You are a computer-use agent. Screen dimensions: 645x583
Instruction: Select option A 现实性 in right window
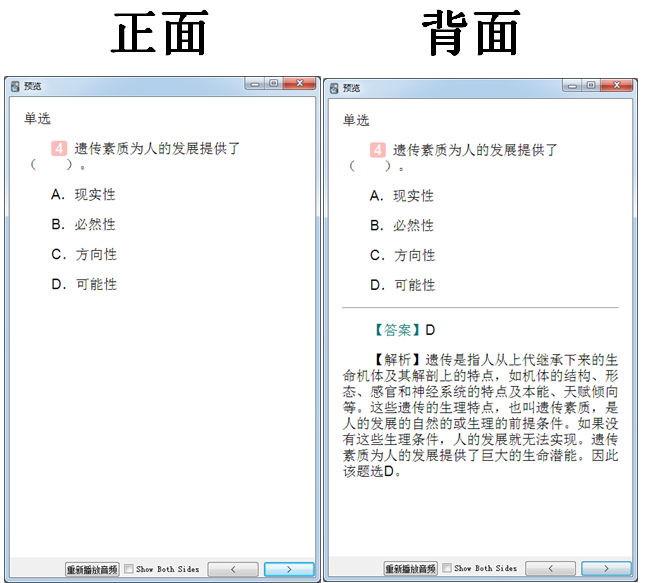point(402,196)
